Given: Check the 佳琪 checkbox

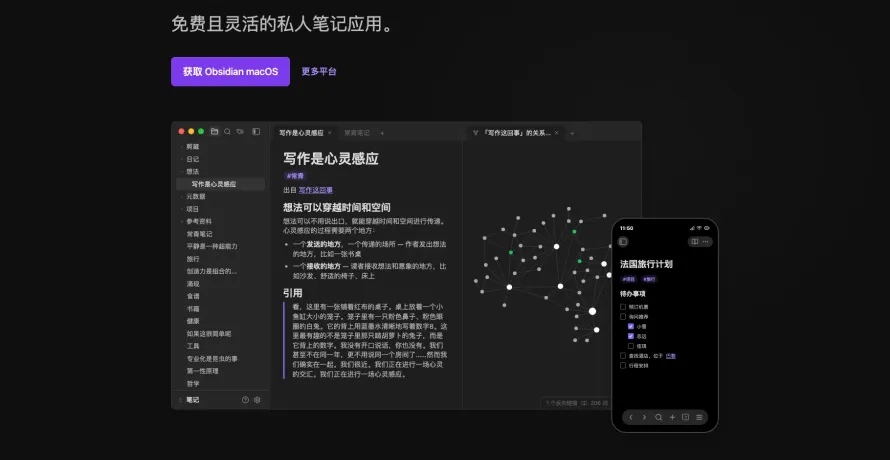Looking at the screenshot, I should (631, 346).
